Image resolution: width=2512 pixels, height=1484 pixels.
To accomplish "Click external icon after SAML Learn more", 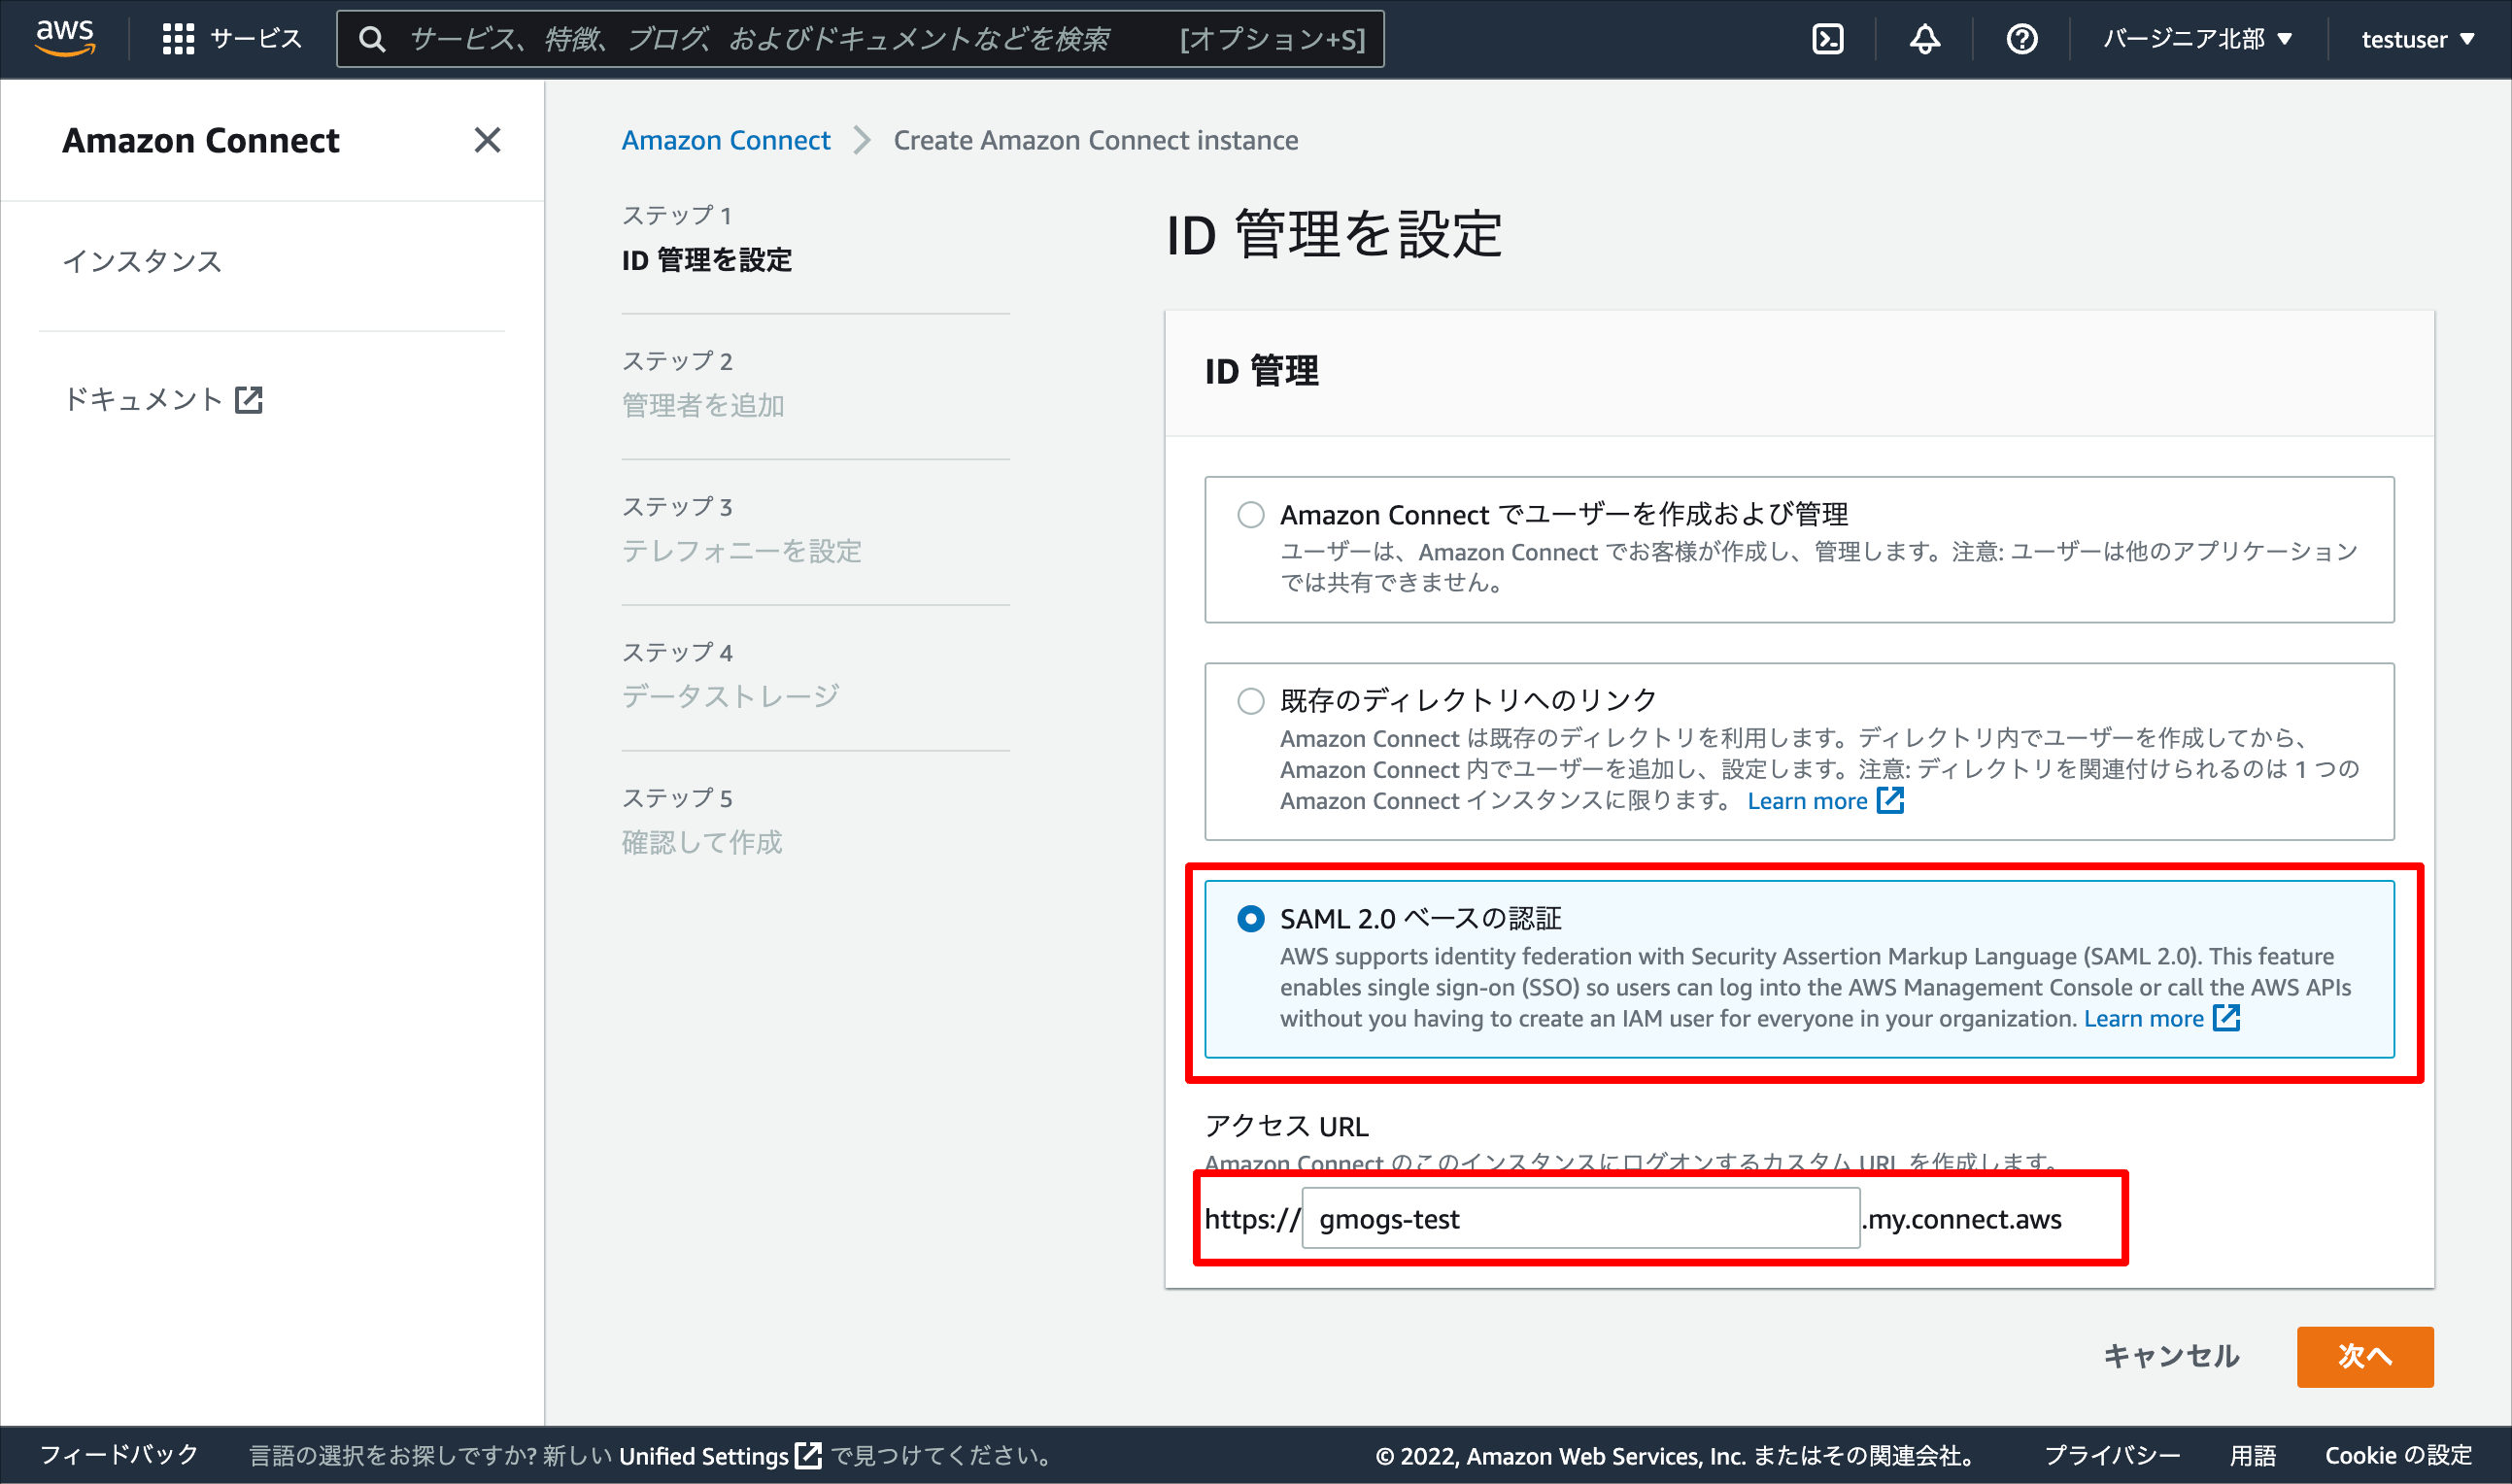I will tap(2227, 1018).
